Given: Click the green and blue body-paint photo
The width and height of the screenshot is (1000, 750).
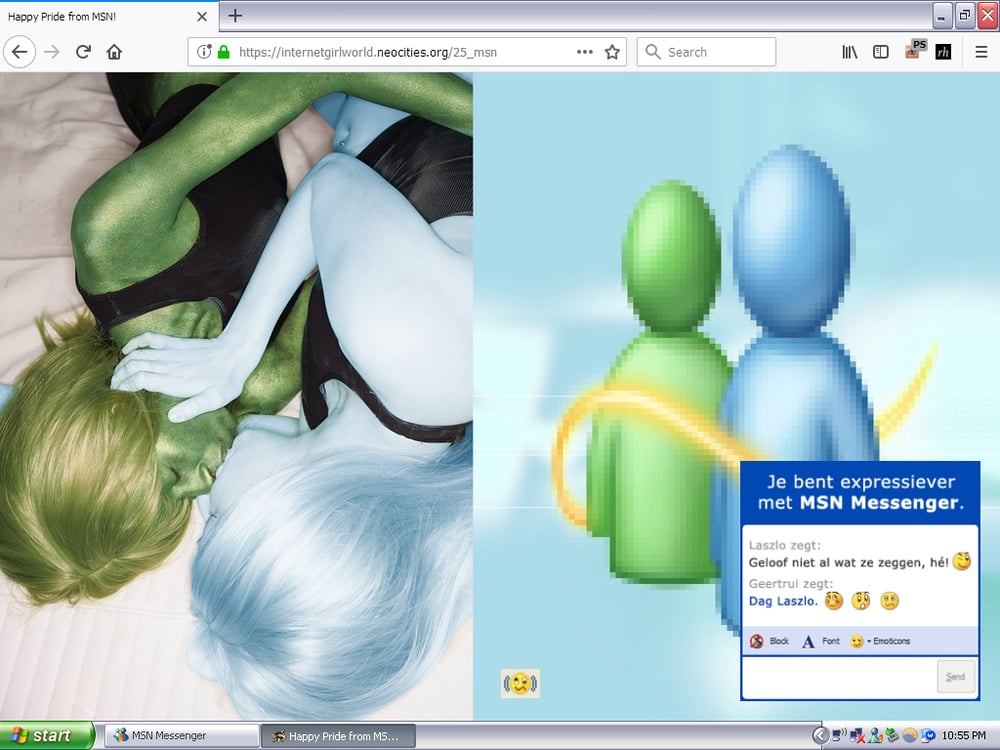Looking at the screenshot, I should tap(236, 395).
